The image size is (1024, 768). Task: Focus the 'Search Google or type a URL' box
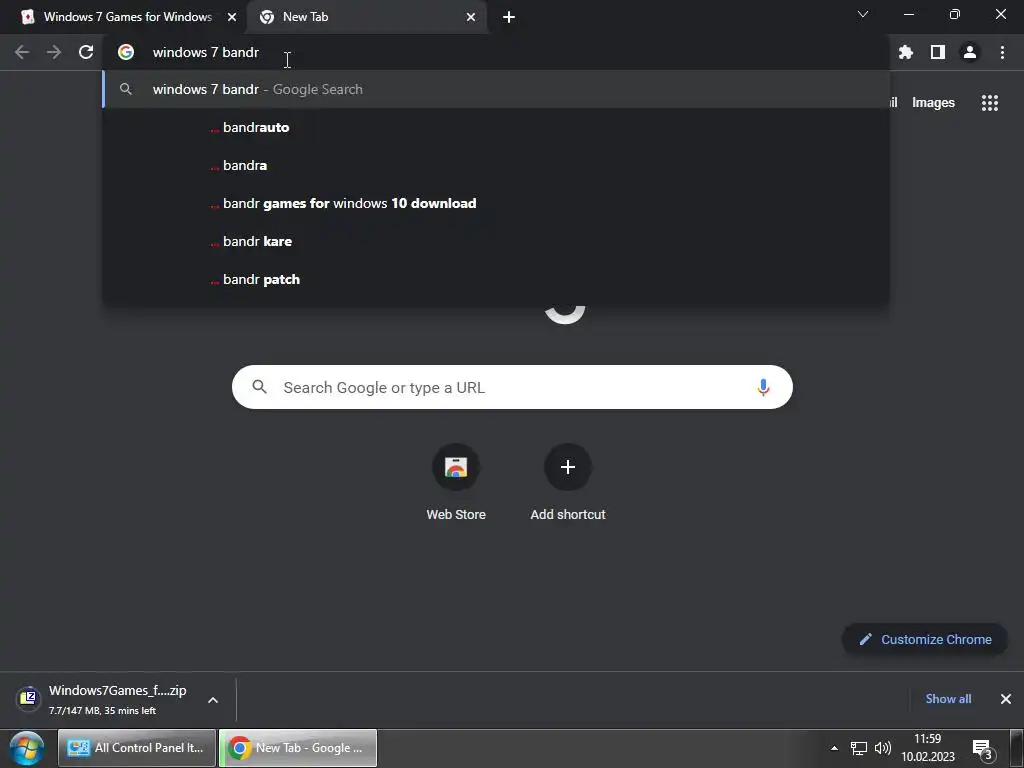[x=512, y=387]
